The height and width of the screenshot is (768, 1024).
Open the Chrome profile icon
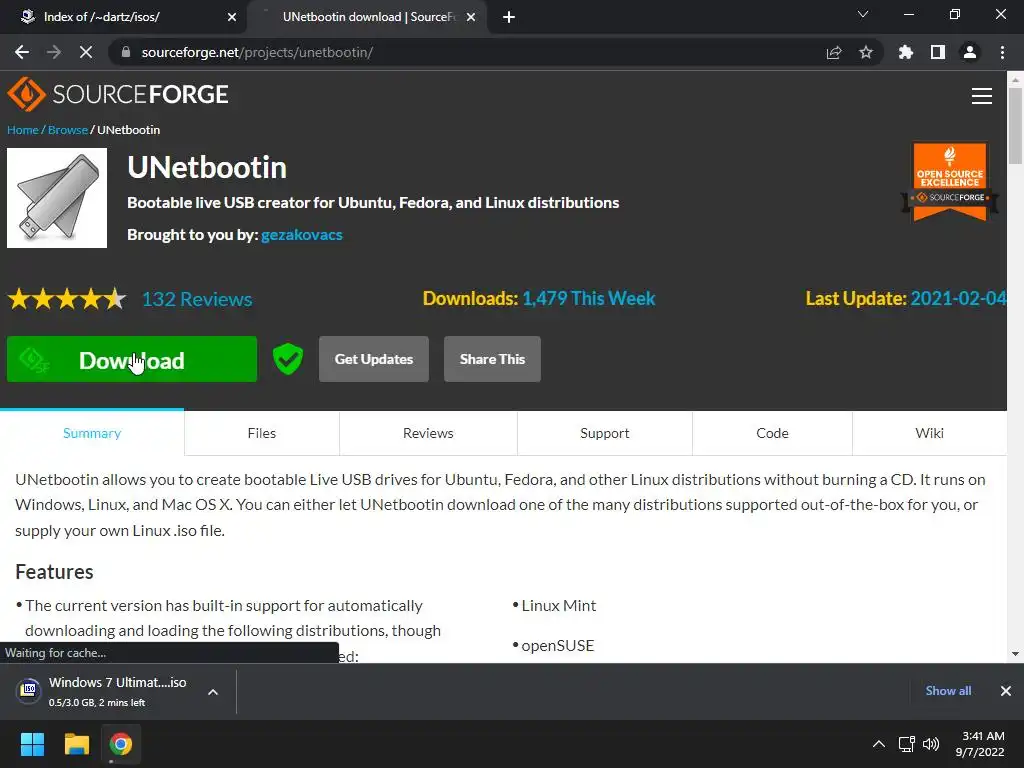970,52
